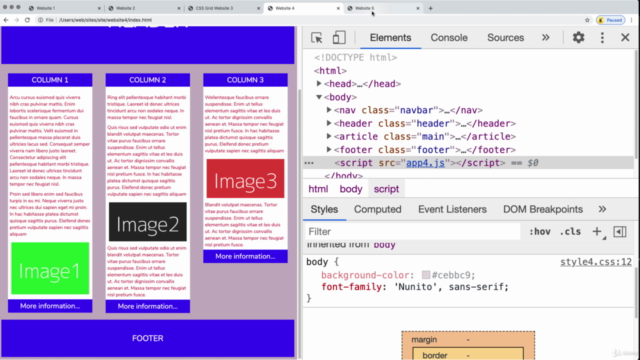The image size is (640, 360).
Task: Expand the nav navbar node
Action: (x=329, y=110)
